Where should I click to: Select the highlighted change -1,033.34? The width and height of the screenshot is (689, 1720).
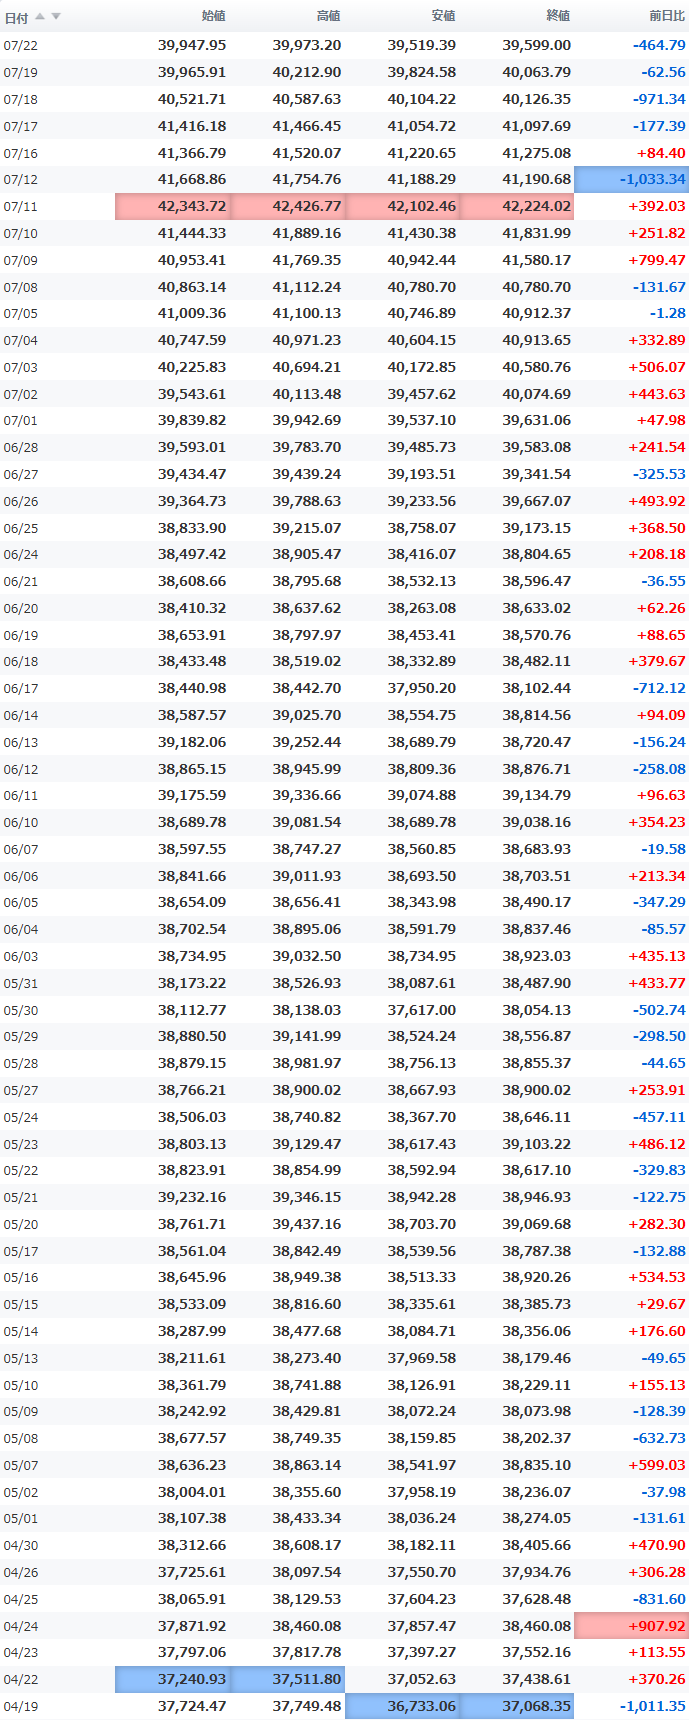click(631, 179)
